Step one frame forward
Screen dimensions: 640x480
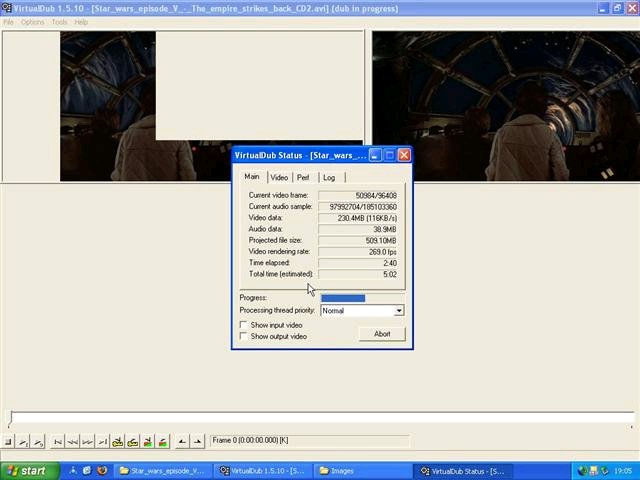87,442
